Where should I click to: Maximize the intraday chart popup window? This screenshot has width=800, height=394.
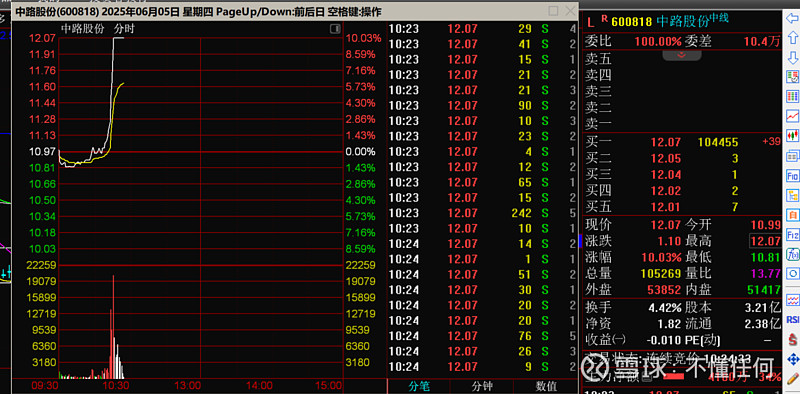[x=554, y=11]
